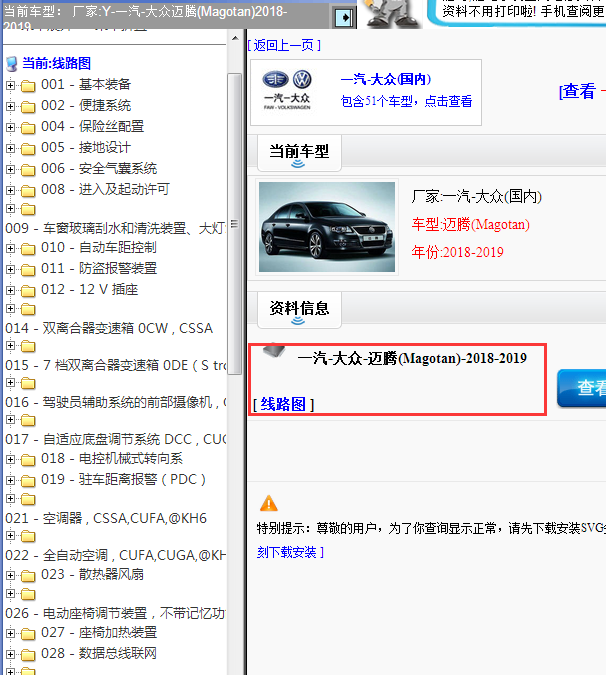Click the 车型:迈腾(Magotan) text
The image size is (606, 675).
pyautogui.click(x=470, y=224)
